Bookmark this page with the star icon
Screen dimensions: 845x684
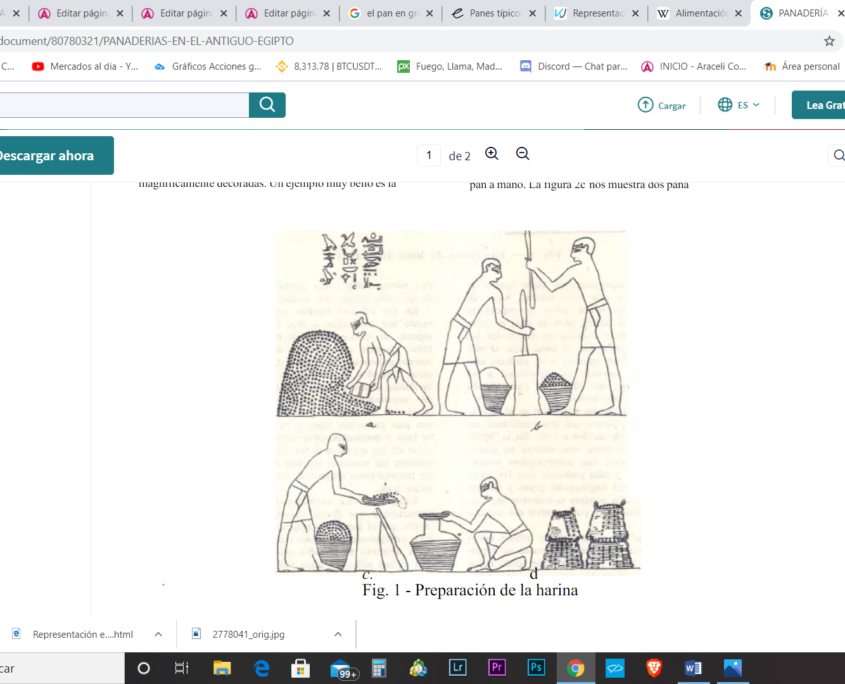(x=829, y=41)
